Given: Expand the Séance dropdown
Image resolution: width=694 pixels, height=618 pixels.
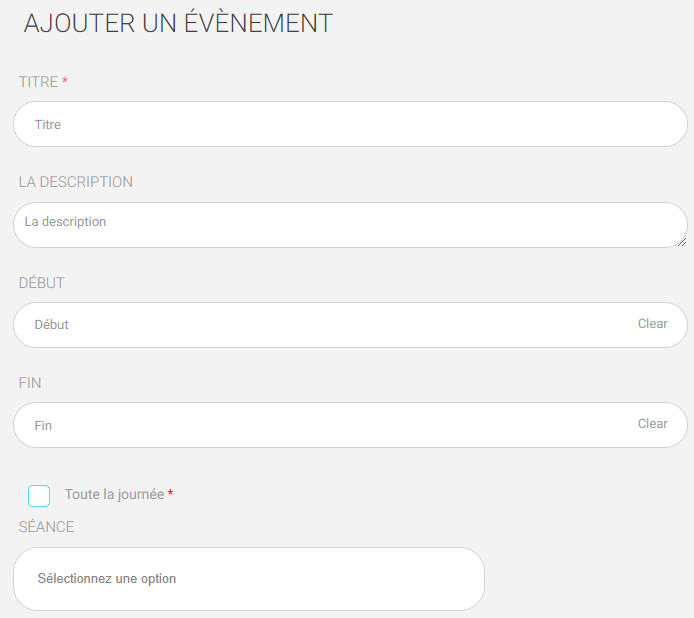Looking at the screenshot, I should pos(248,579).
